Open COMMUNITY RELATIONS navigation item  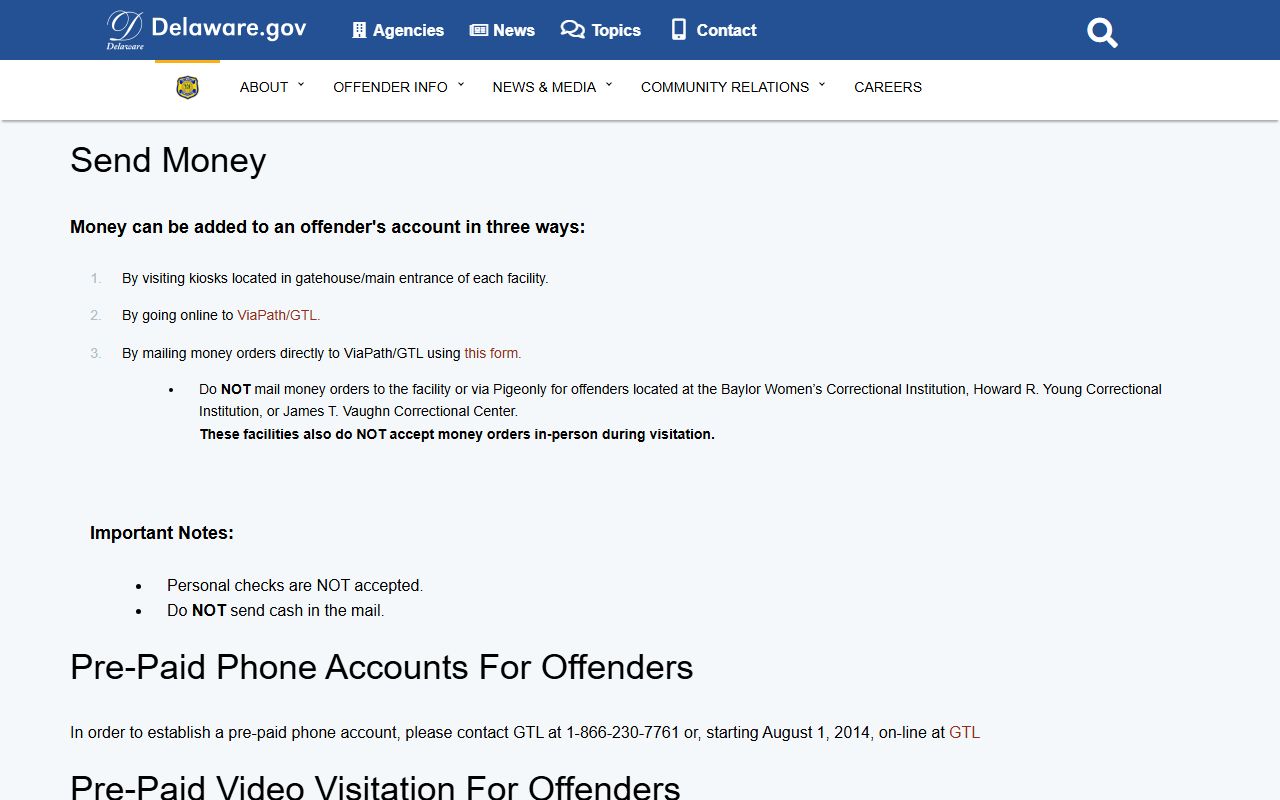(725, 87)
